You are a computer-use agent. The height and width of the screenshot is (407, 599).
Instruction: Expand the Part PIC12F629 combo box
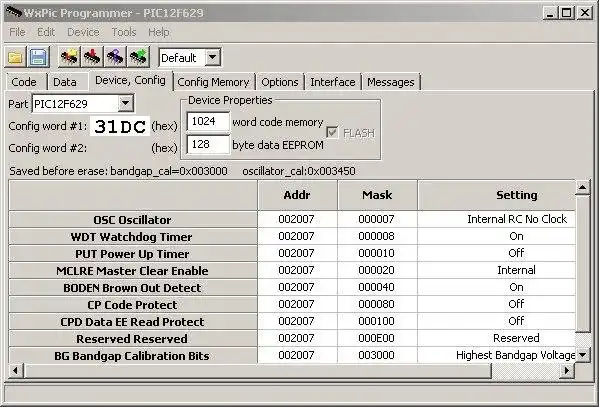125,104
